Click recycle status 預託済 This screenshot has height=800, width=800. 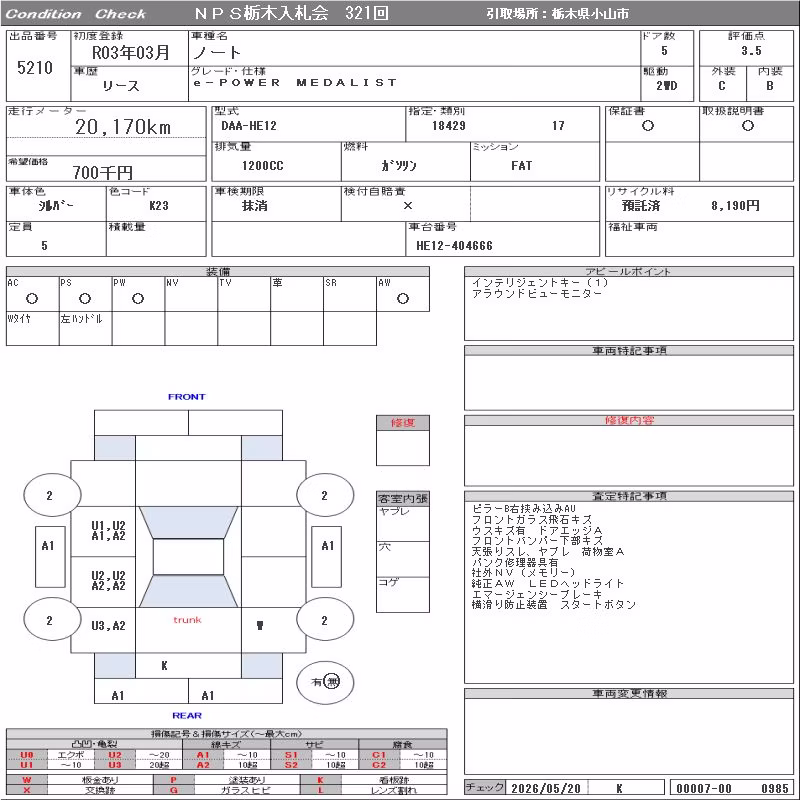point(641,206)
